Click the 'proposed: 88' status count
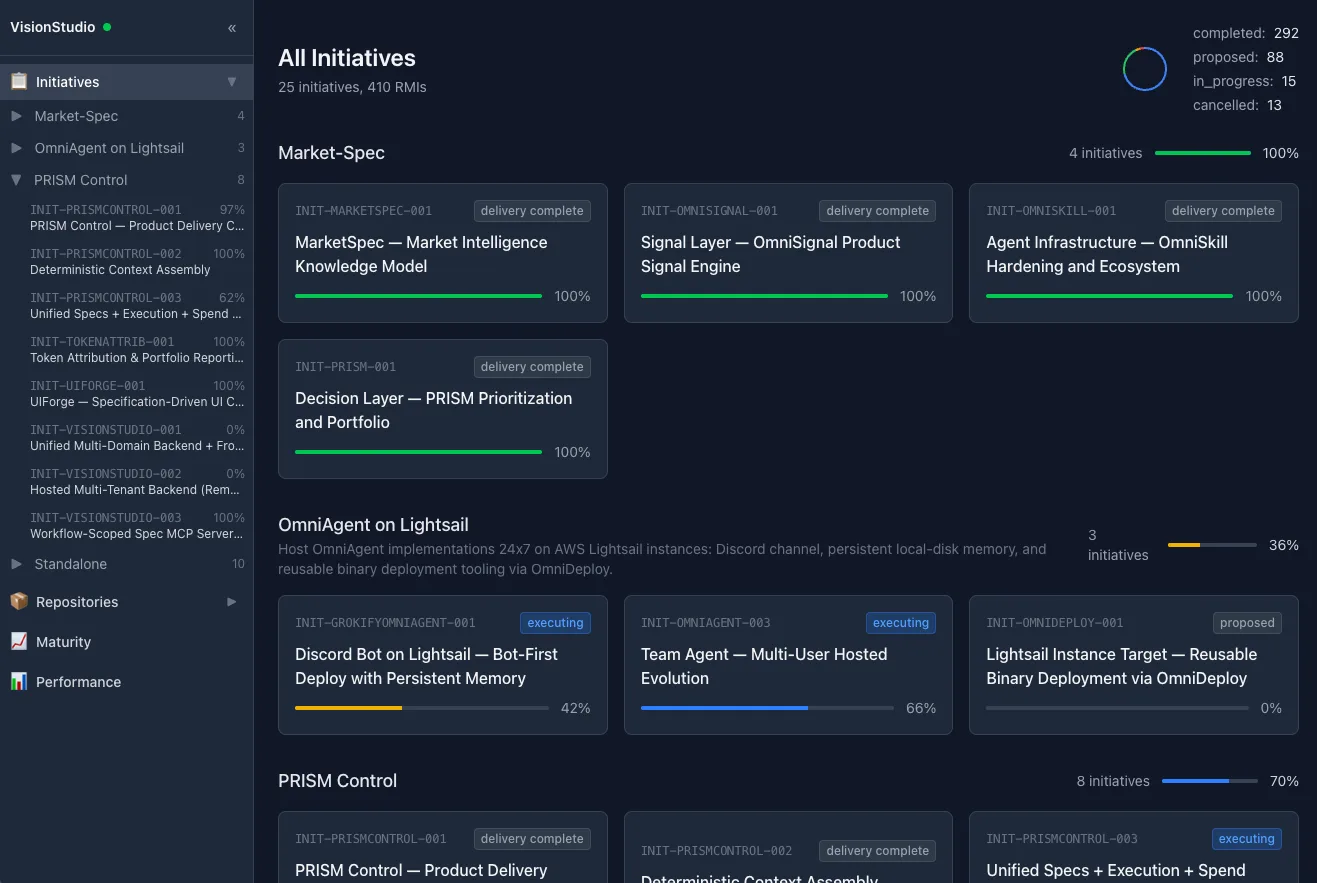This screenshot has width=1317, height=883. pyautogui.click(x=1239, y=57)
